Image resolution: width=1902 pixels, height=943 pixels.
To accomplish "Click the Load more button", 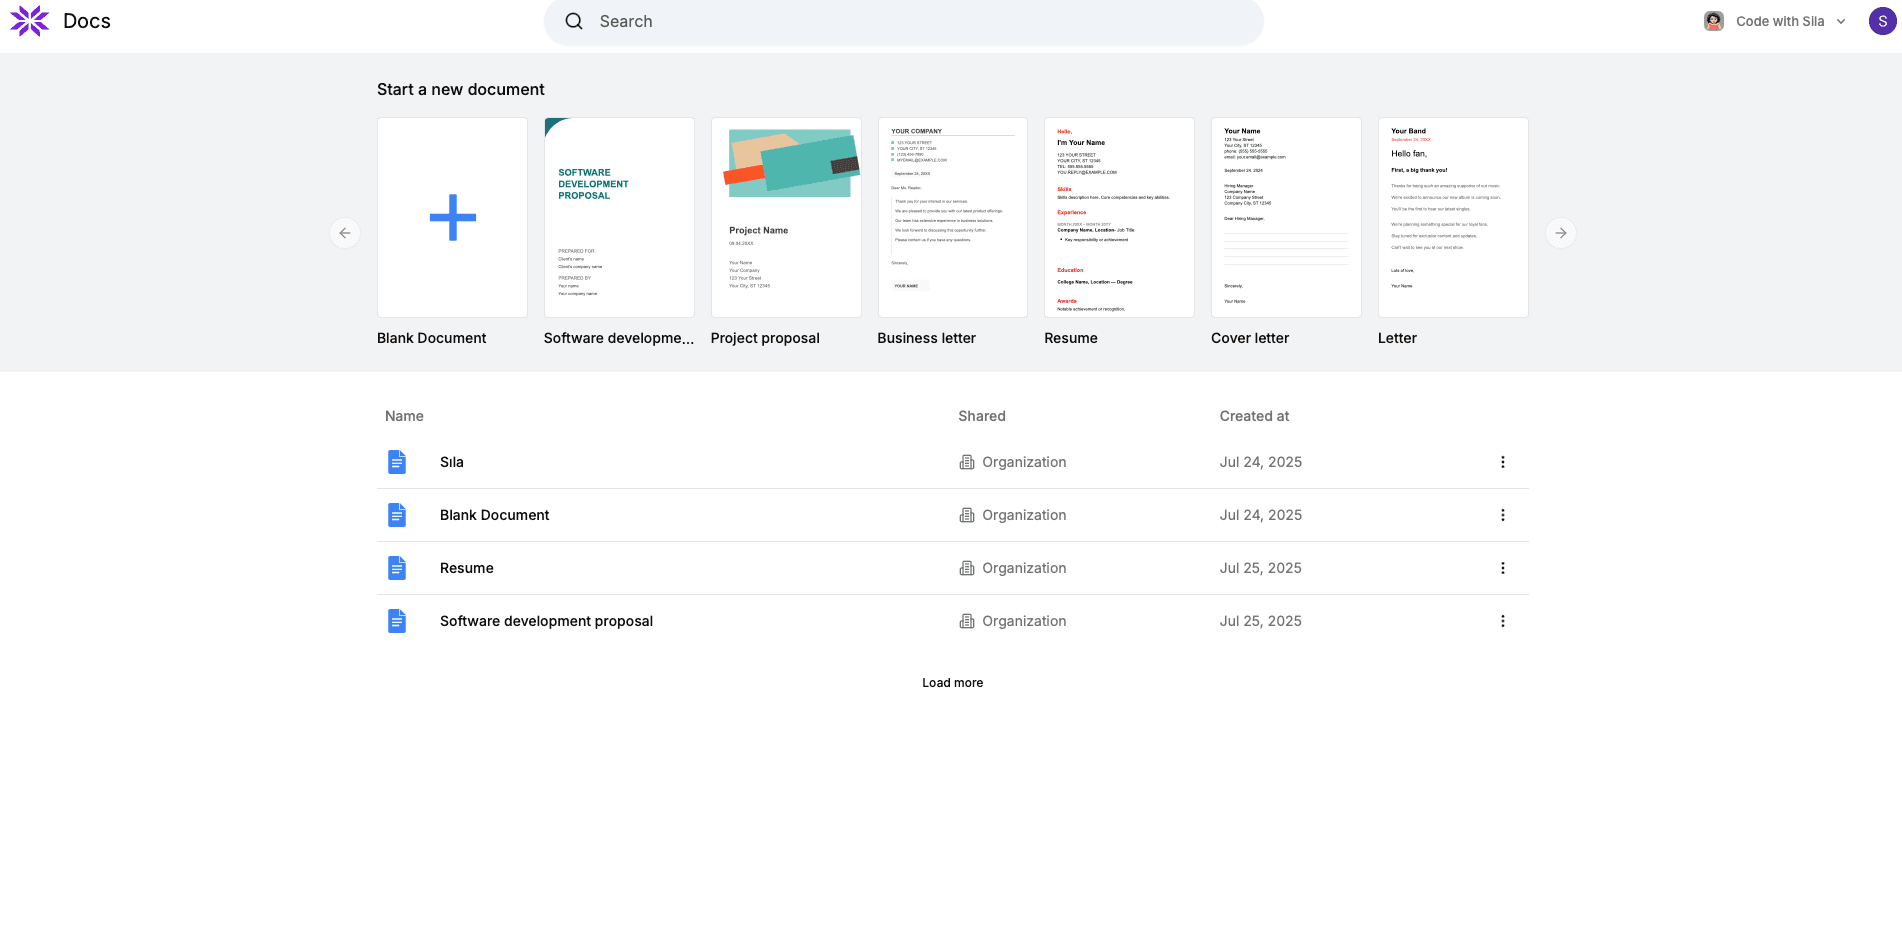I will [952, 682].
